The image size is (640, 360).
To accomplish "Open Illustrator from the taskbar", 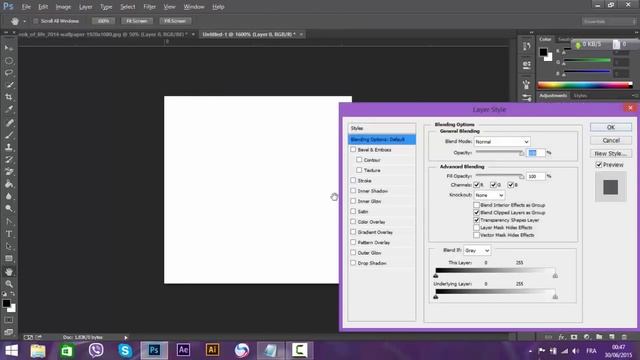I will coord(212,350).
